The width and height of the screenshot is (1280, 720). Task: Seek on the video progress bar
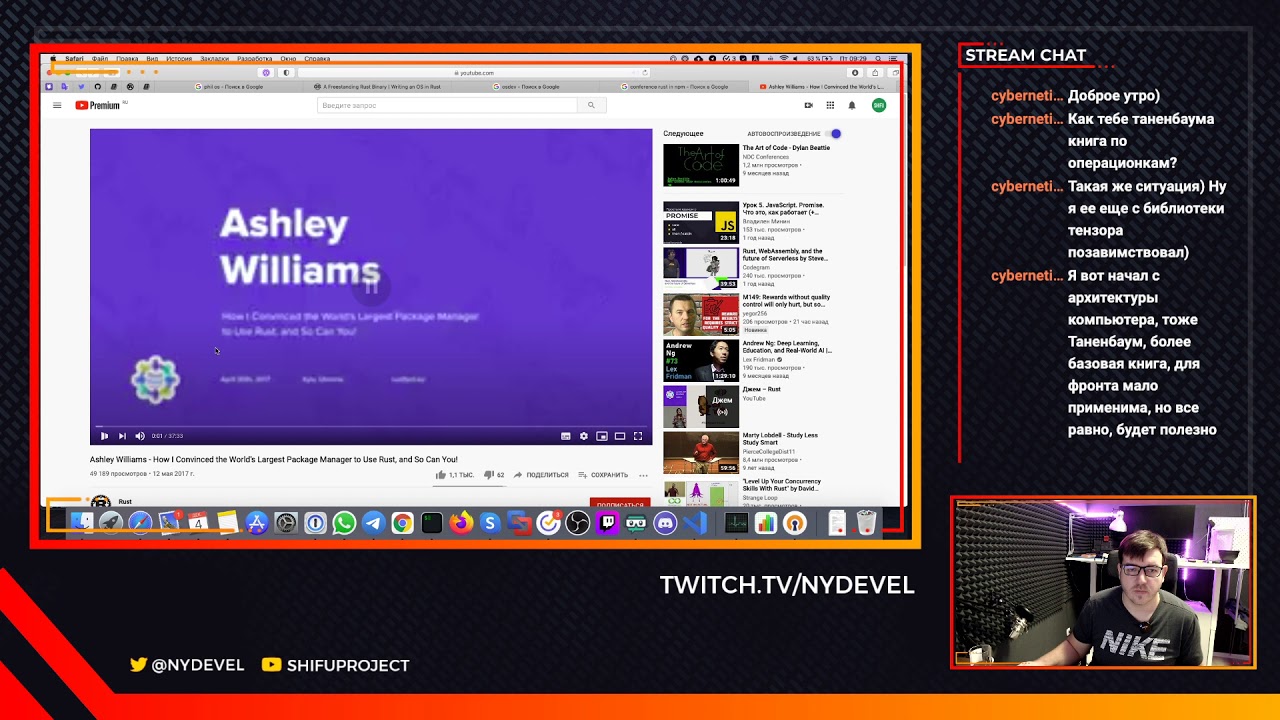pyautogui.click(x=371, y=427)
